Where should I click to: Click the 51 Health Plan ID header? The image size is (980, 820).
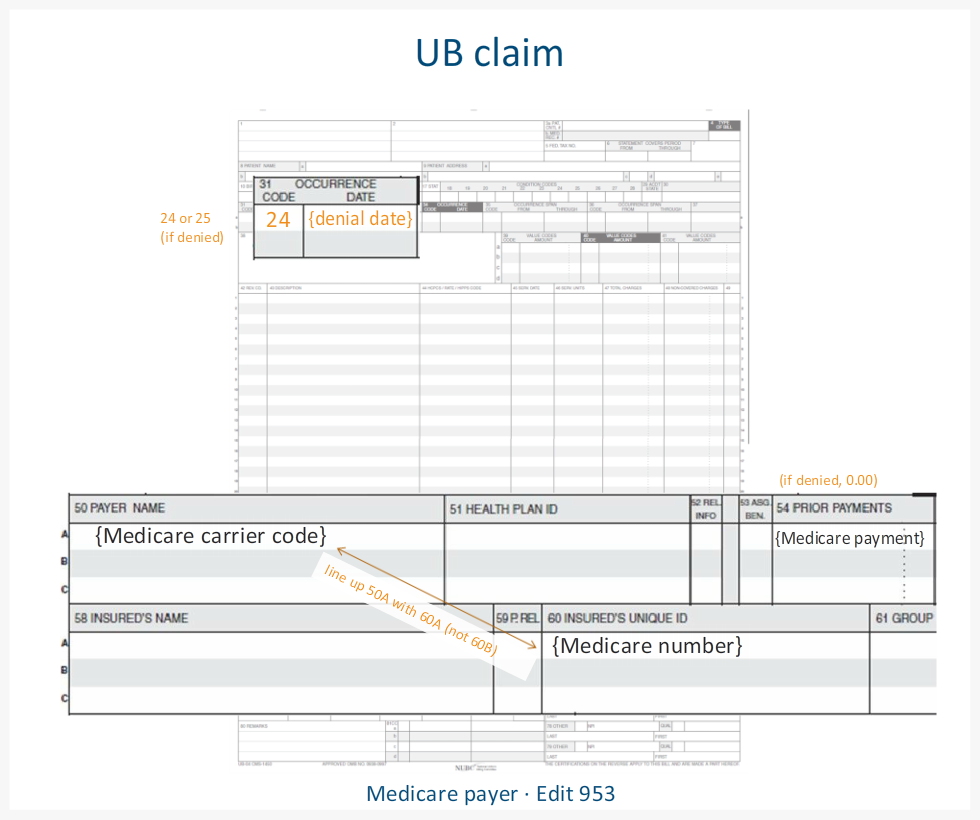pyautogui.click(x=504, y=510)
